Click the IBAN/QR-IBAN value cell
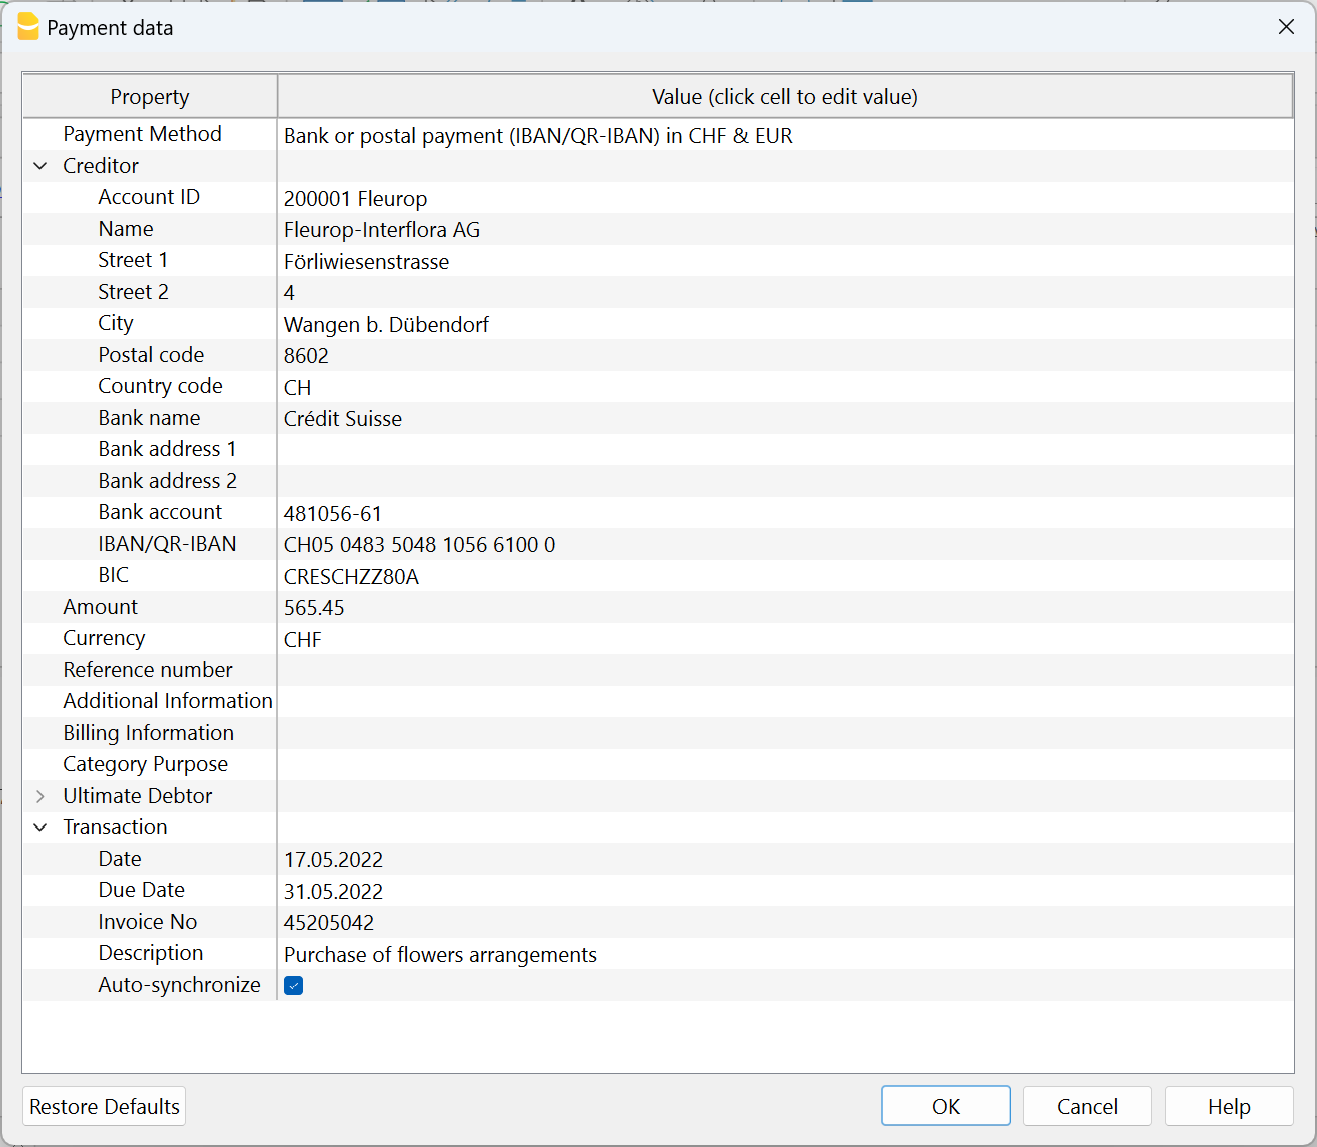1317x1147 pixels. click(500, 544)
